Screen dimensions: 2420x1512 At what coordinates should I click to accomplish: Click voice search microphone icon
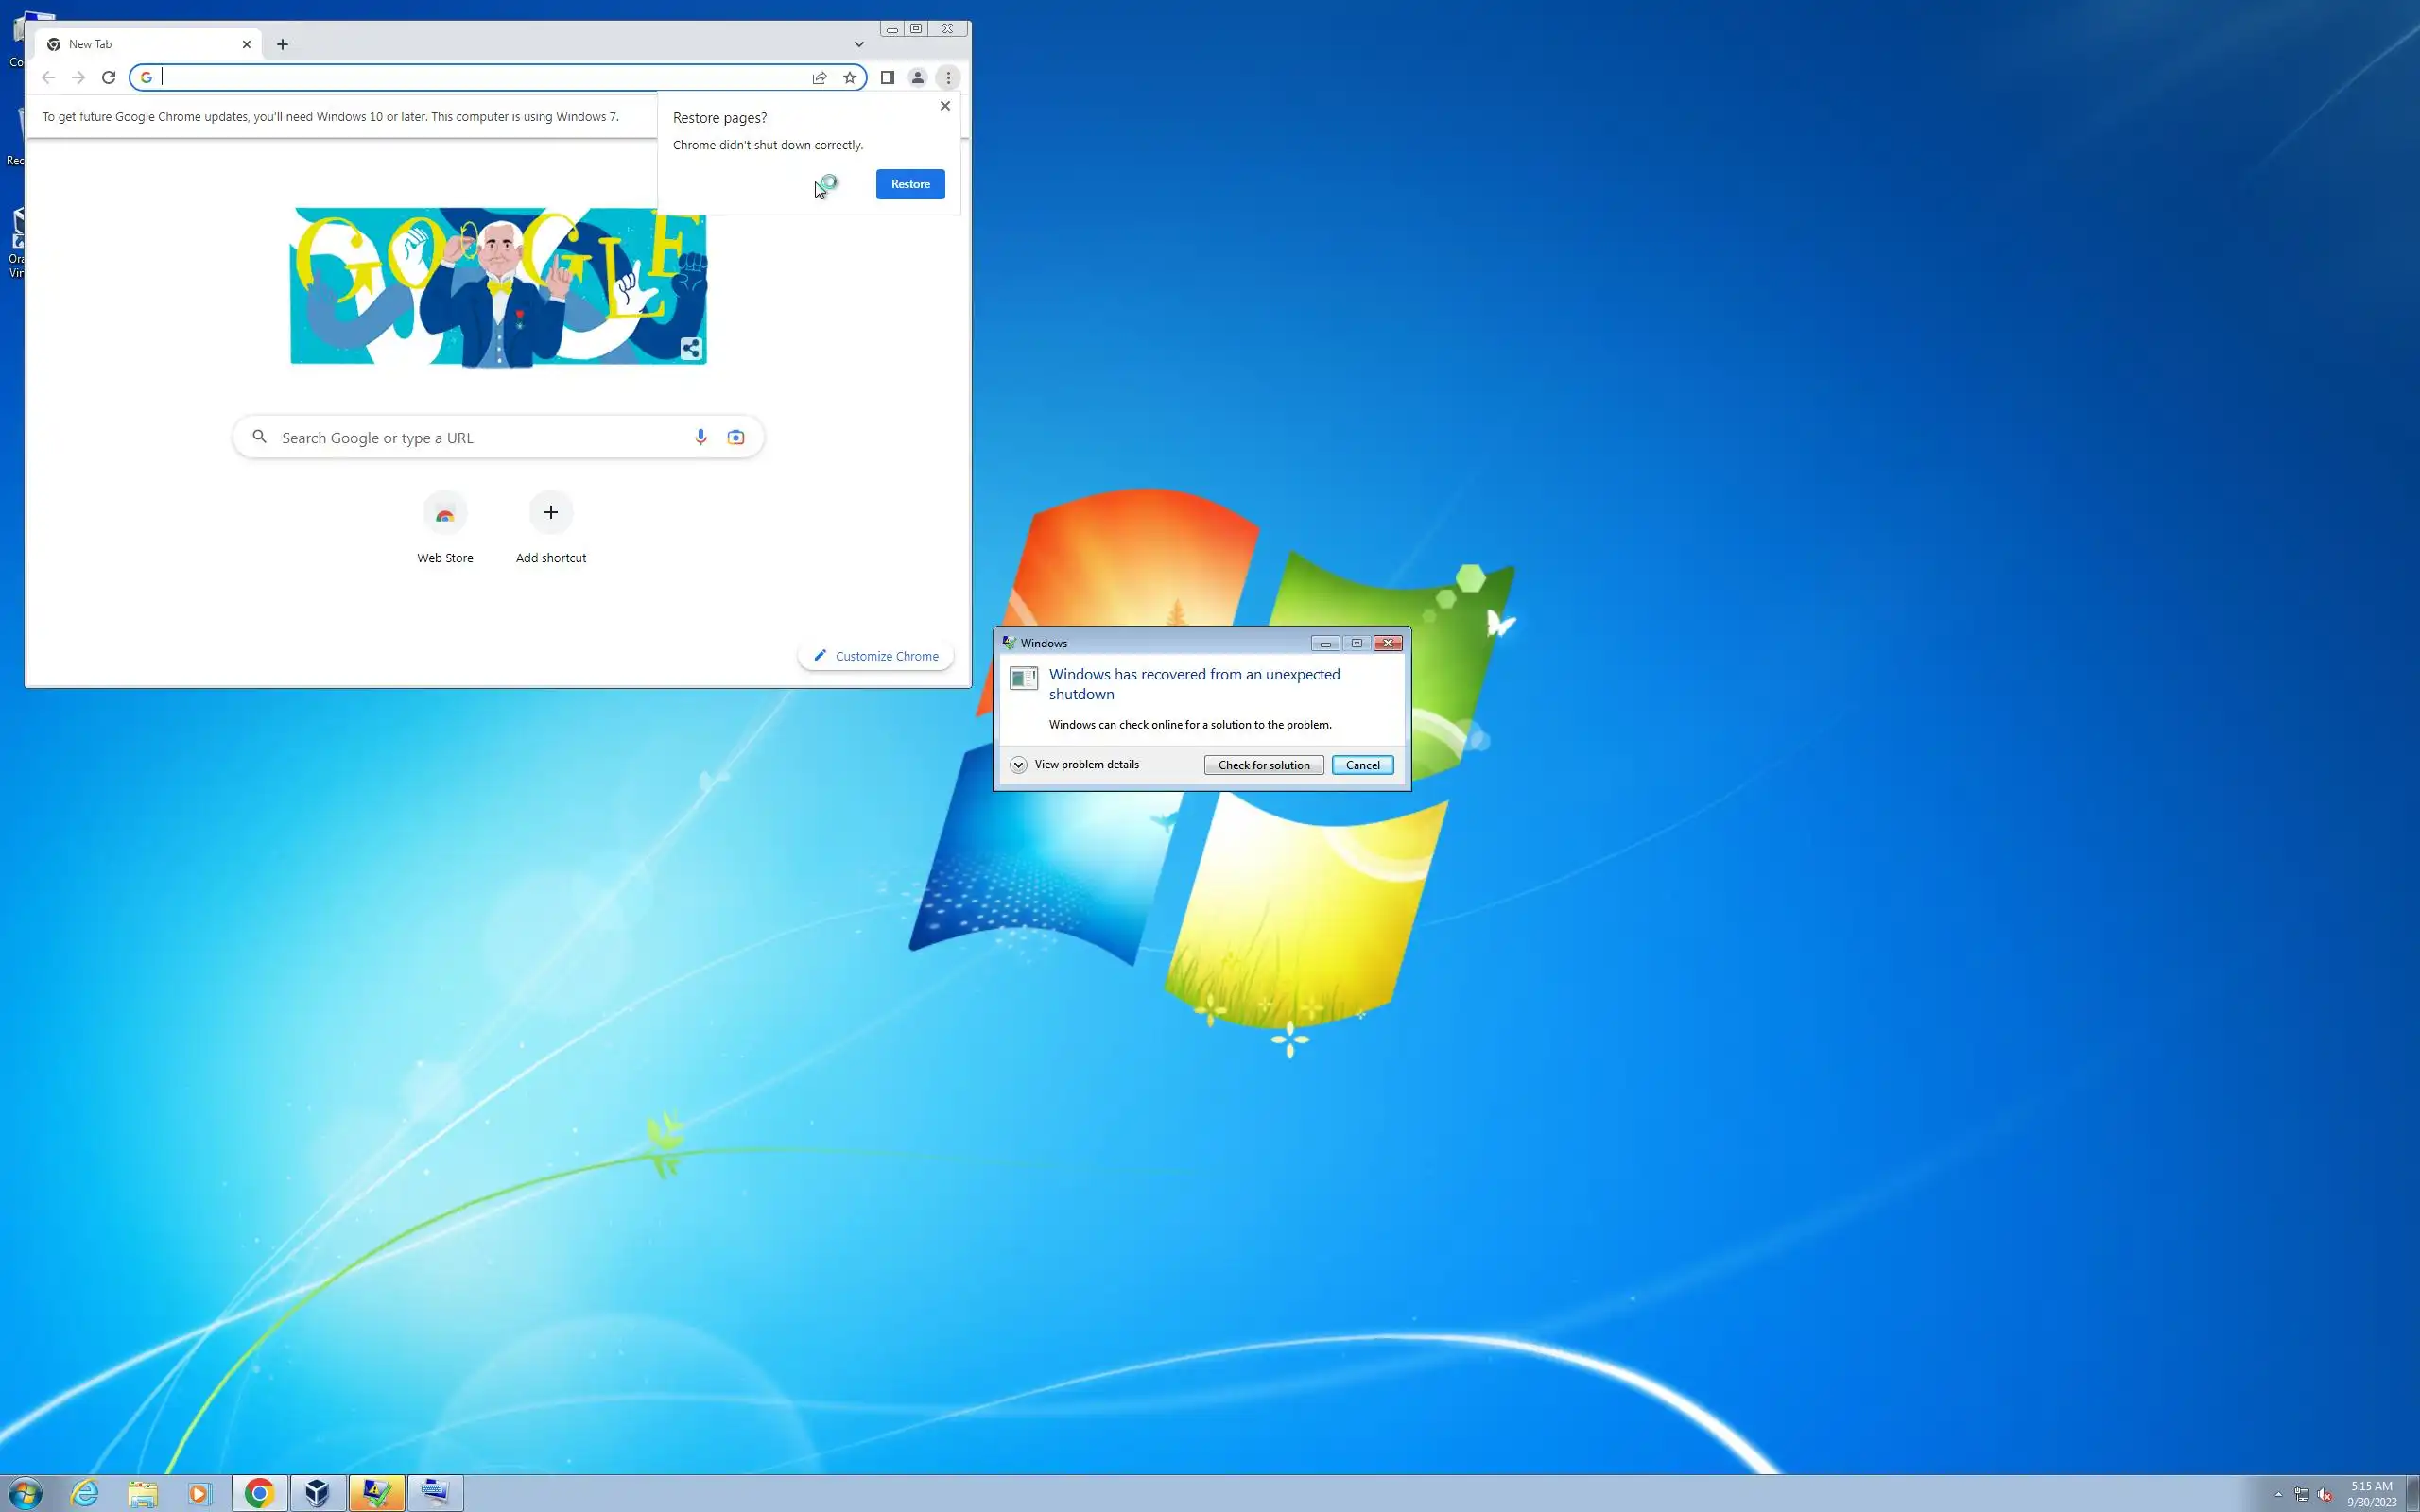pos(700,437)
